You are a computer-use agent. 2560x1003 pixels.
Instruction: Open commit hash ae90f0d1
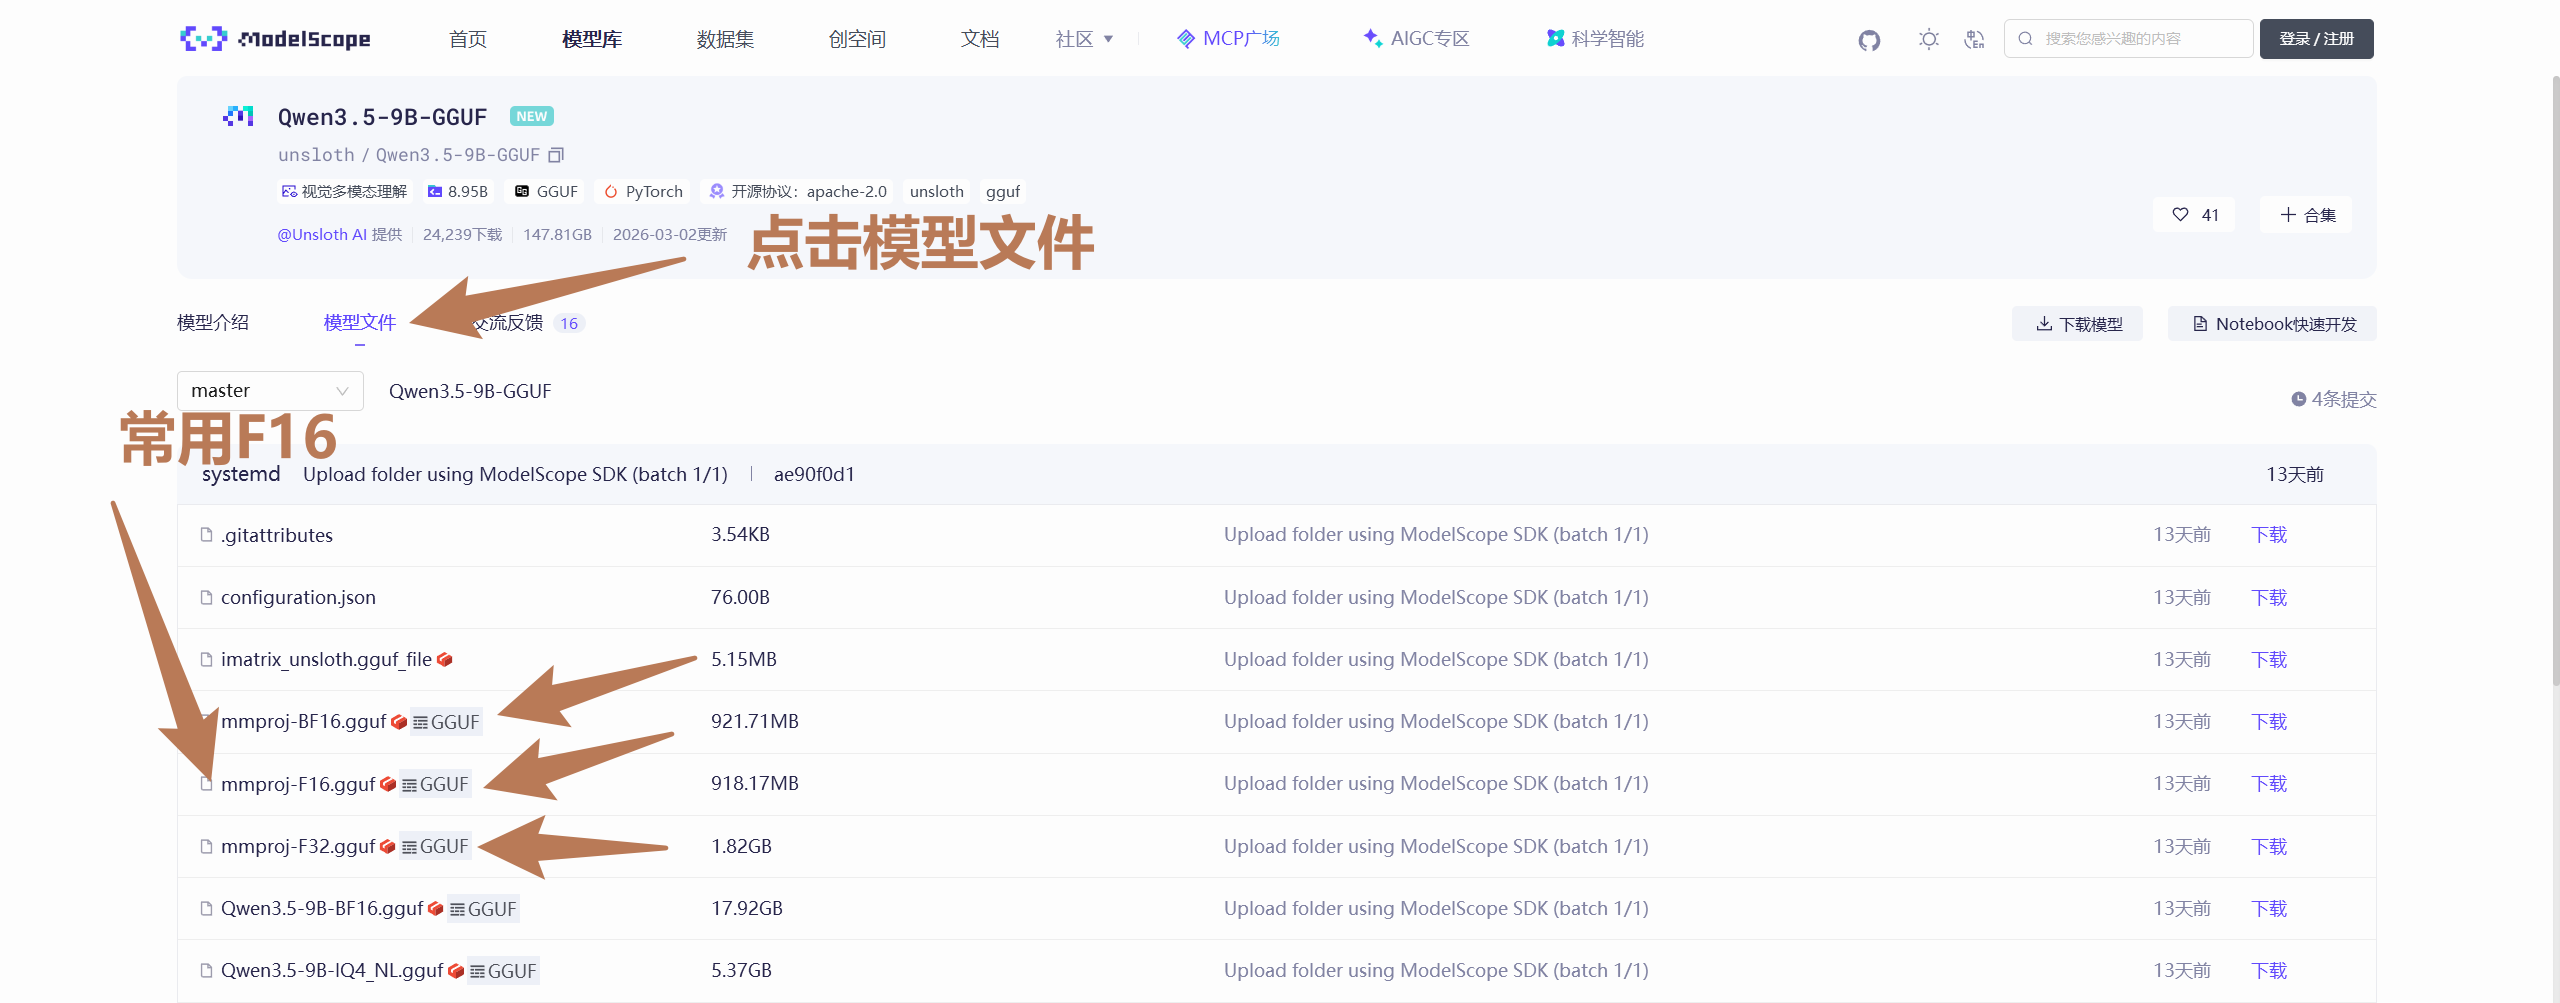[x=814, y=474]
